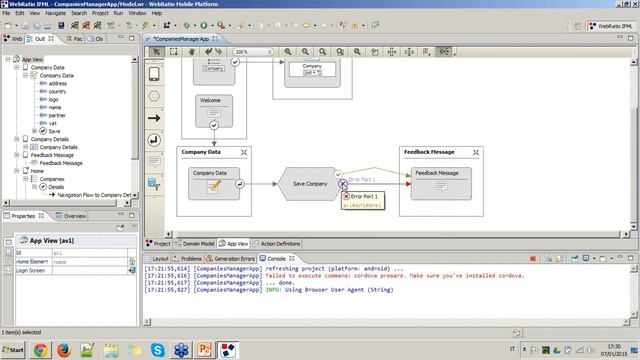640x360 pixels.
Task: Switch to the Overview tab
Action: 71,216
